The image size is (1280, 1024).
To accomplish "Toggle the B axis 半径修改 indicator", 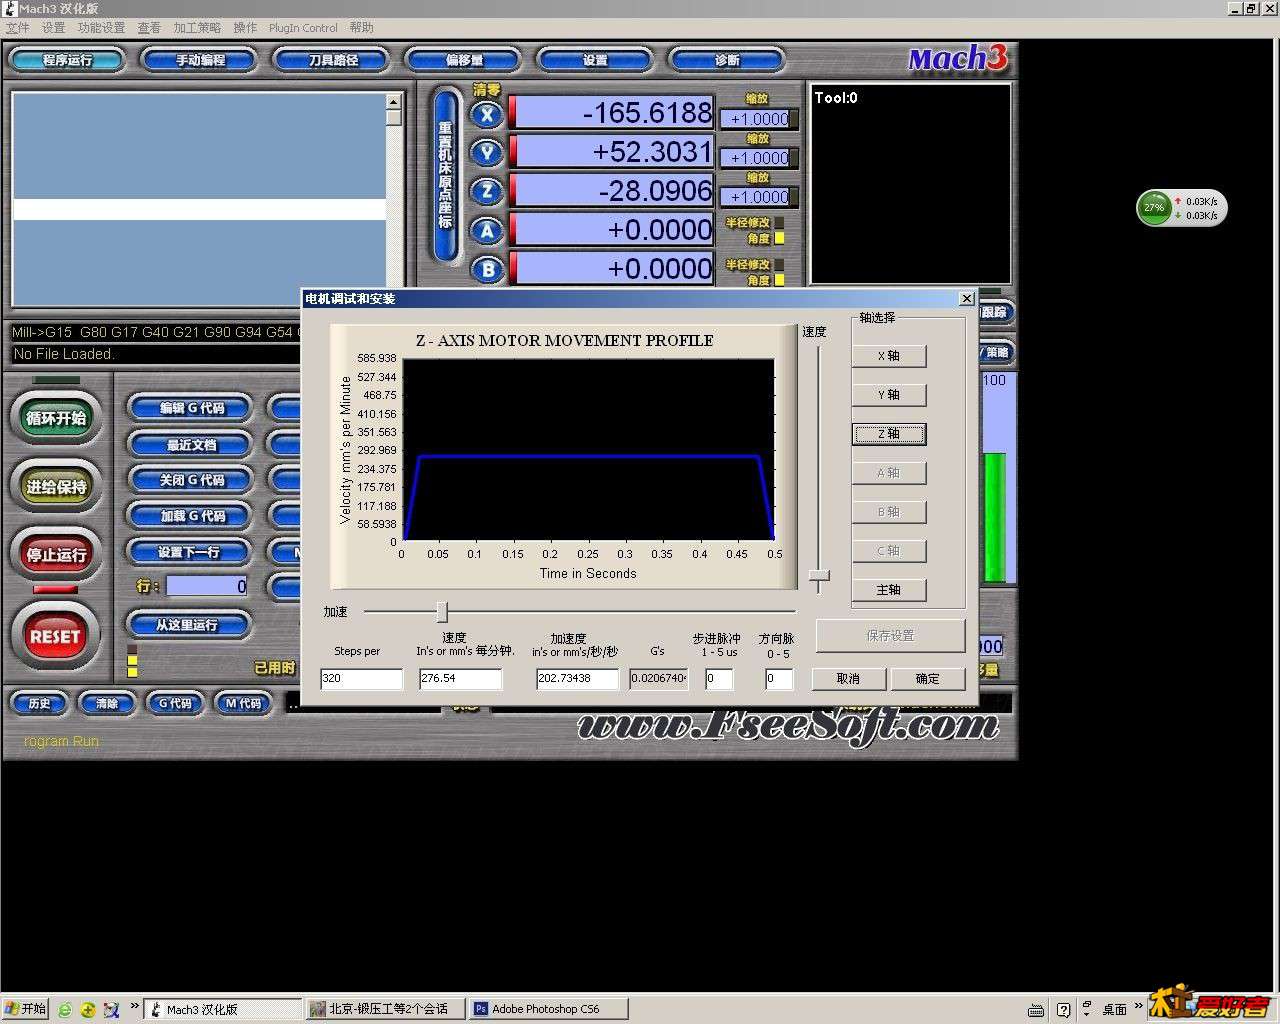I will click(779, 265).
